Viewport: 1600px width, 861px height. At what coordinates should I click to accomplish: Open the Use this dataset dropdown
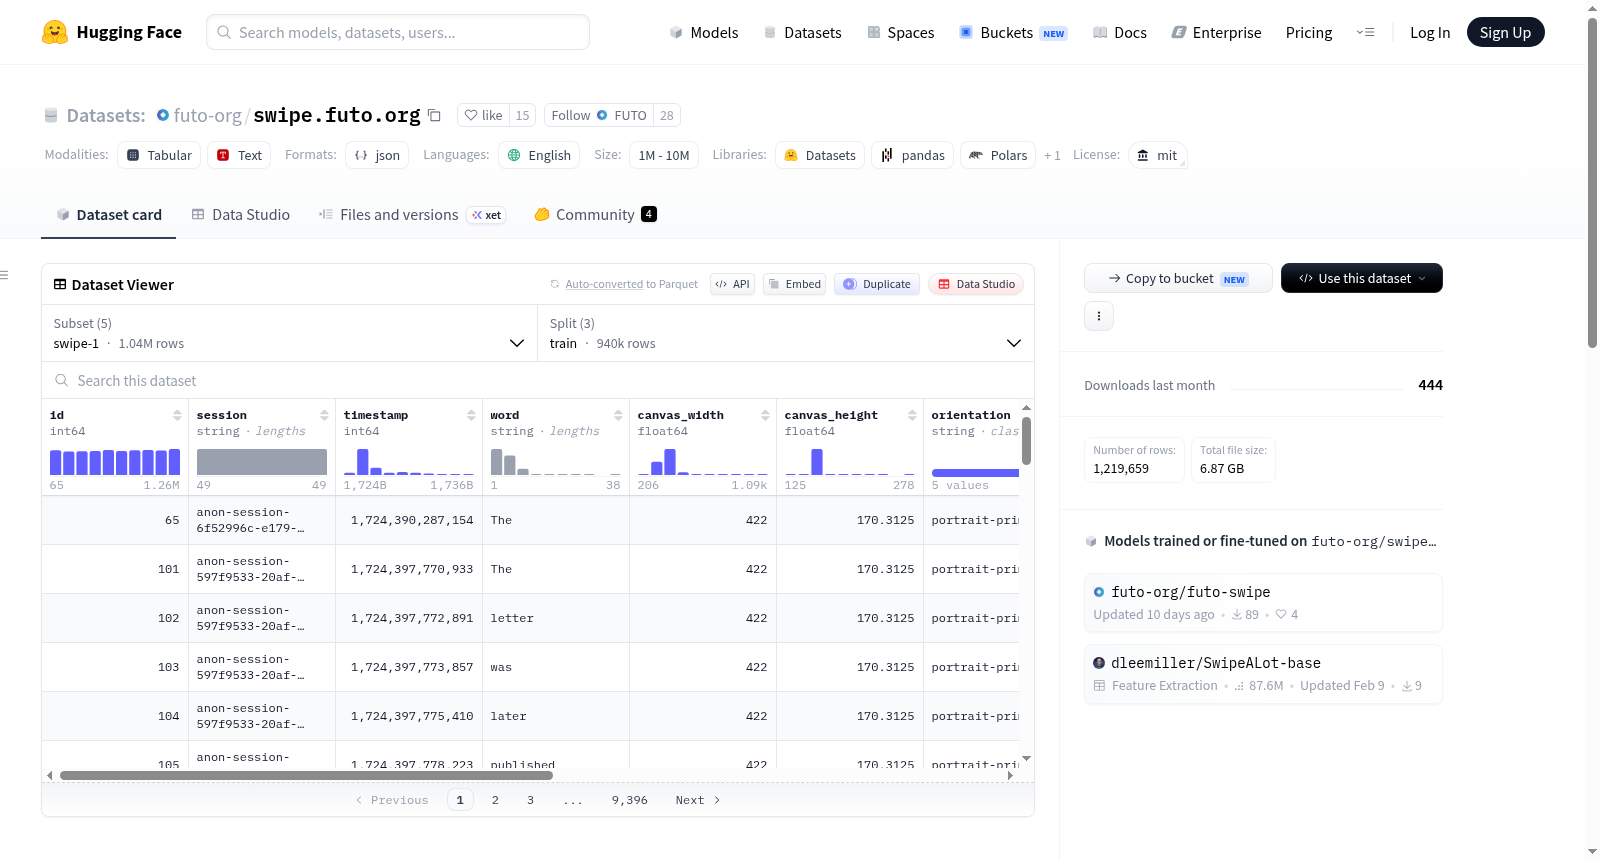(x=1361, y=278)
